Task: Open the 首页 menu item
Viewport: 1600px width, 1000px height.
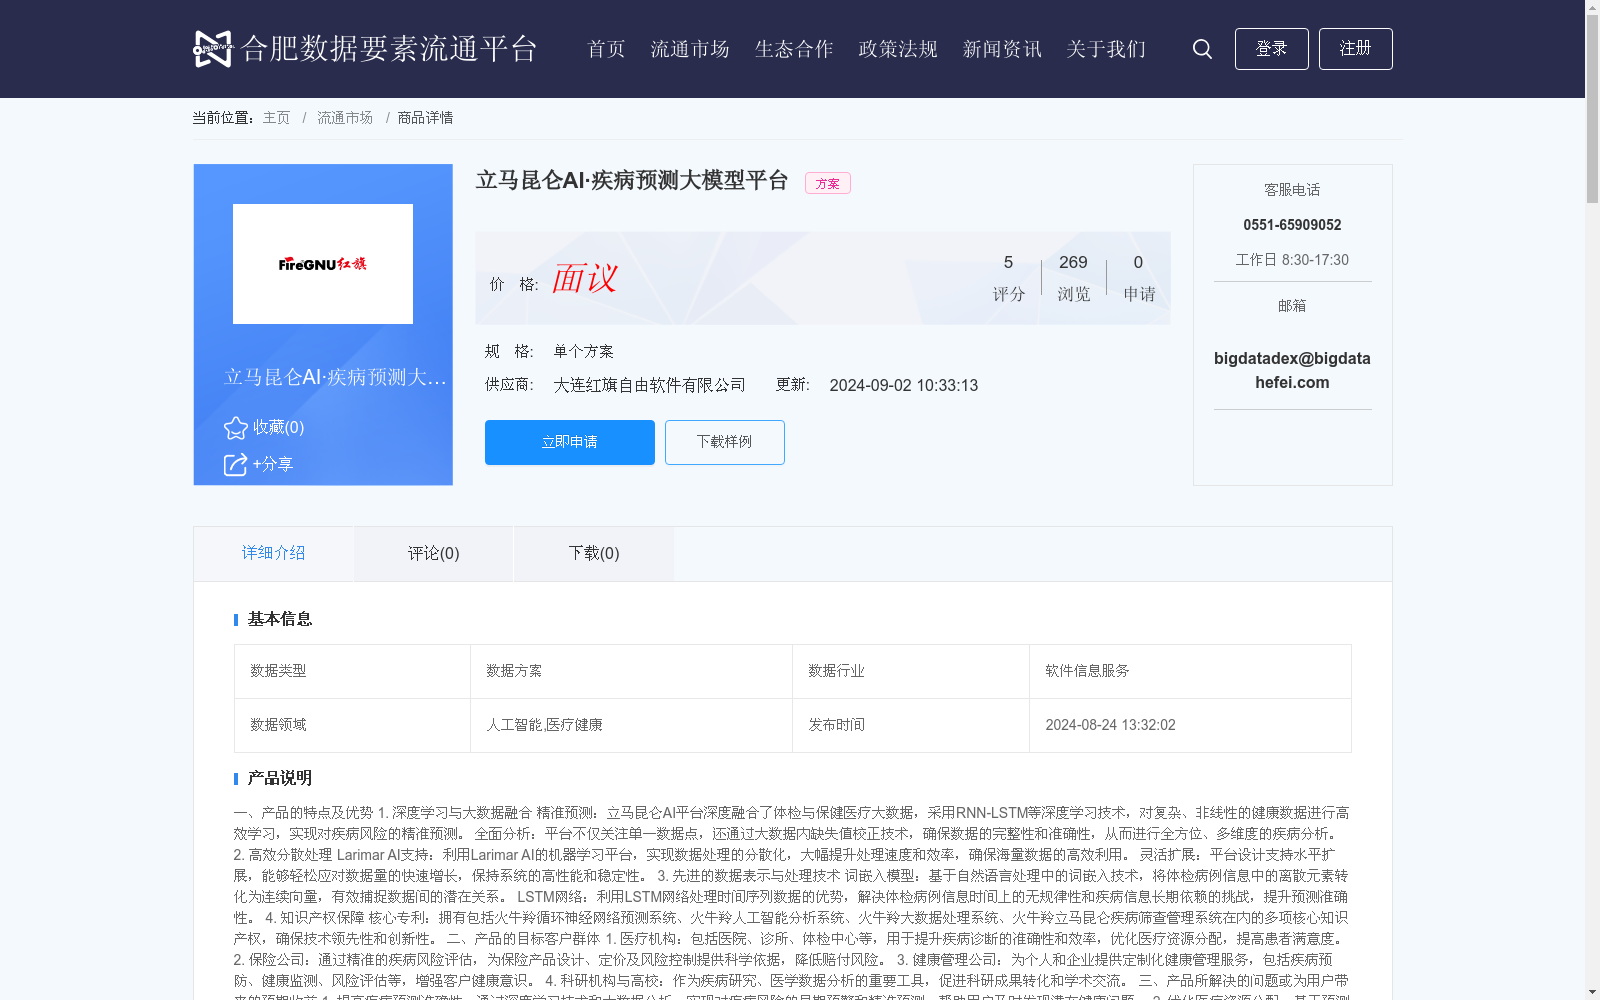Action: [x=606, y=49]
